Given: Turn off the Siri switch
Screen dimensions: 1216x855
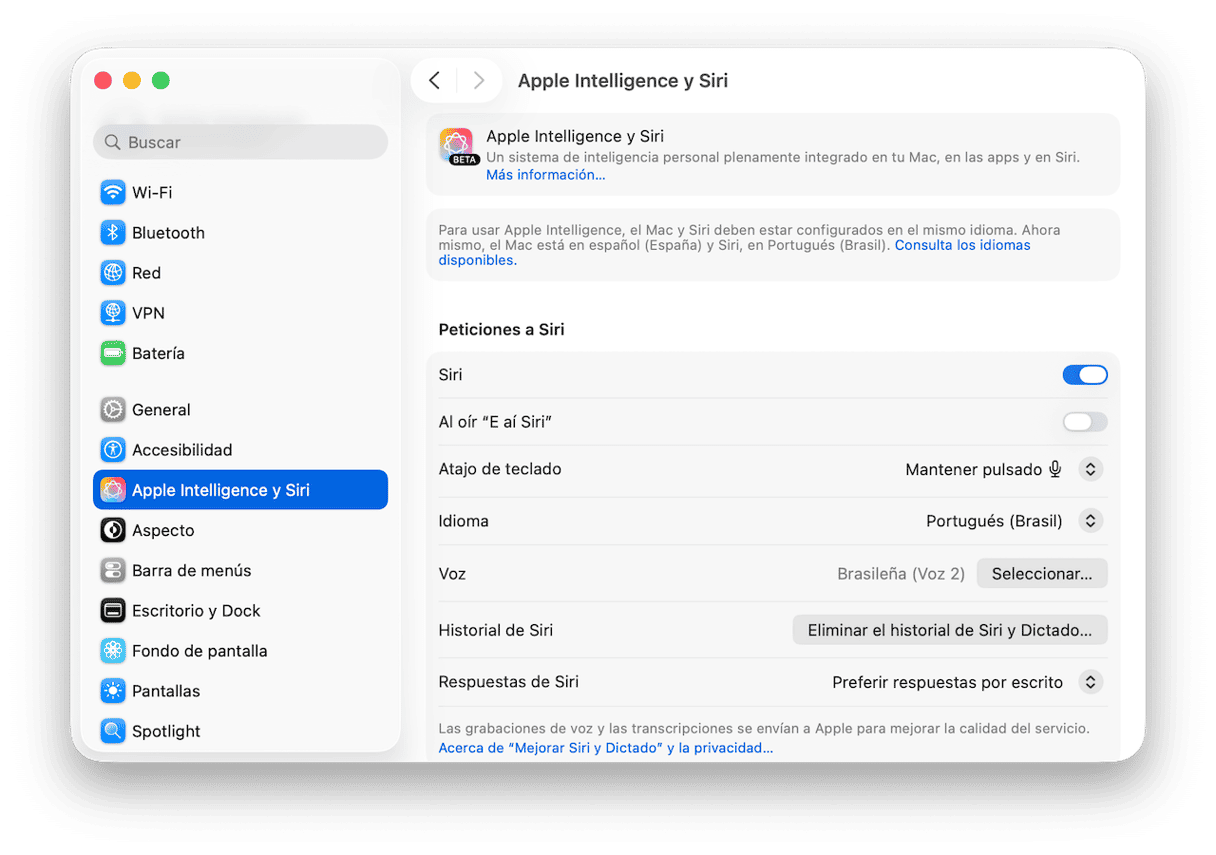Looking at the screenshot, I should tap(1085, 375).
